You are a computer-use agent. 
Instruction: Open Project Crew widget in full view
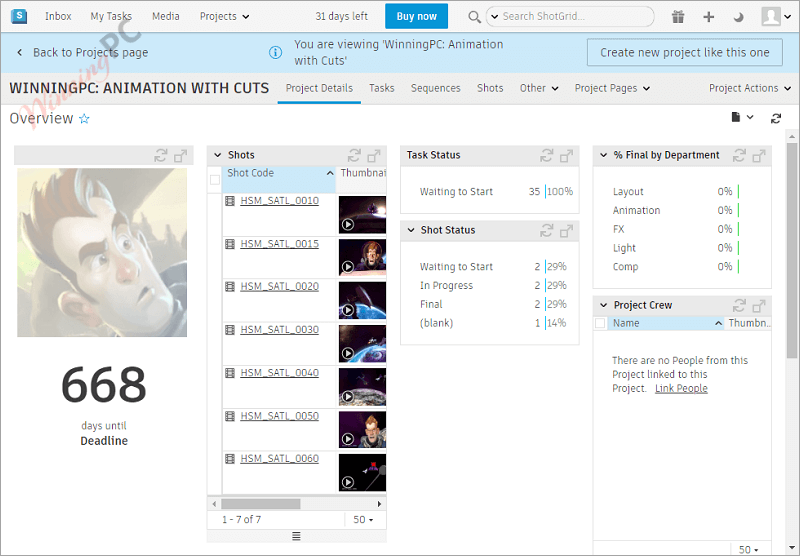(759, 305)
